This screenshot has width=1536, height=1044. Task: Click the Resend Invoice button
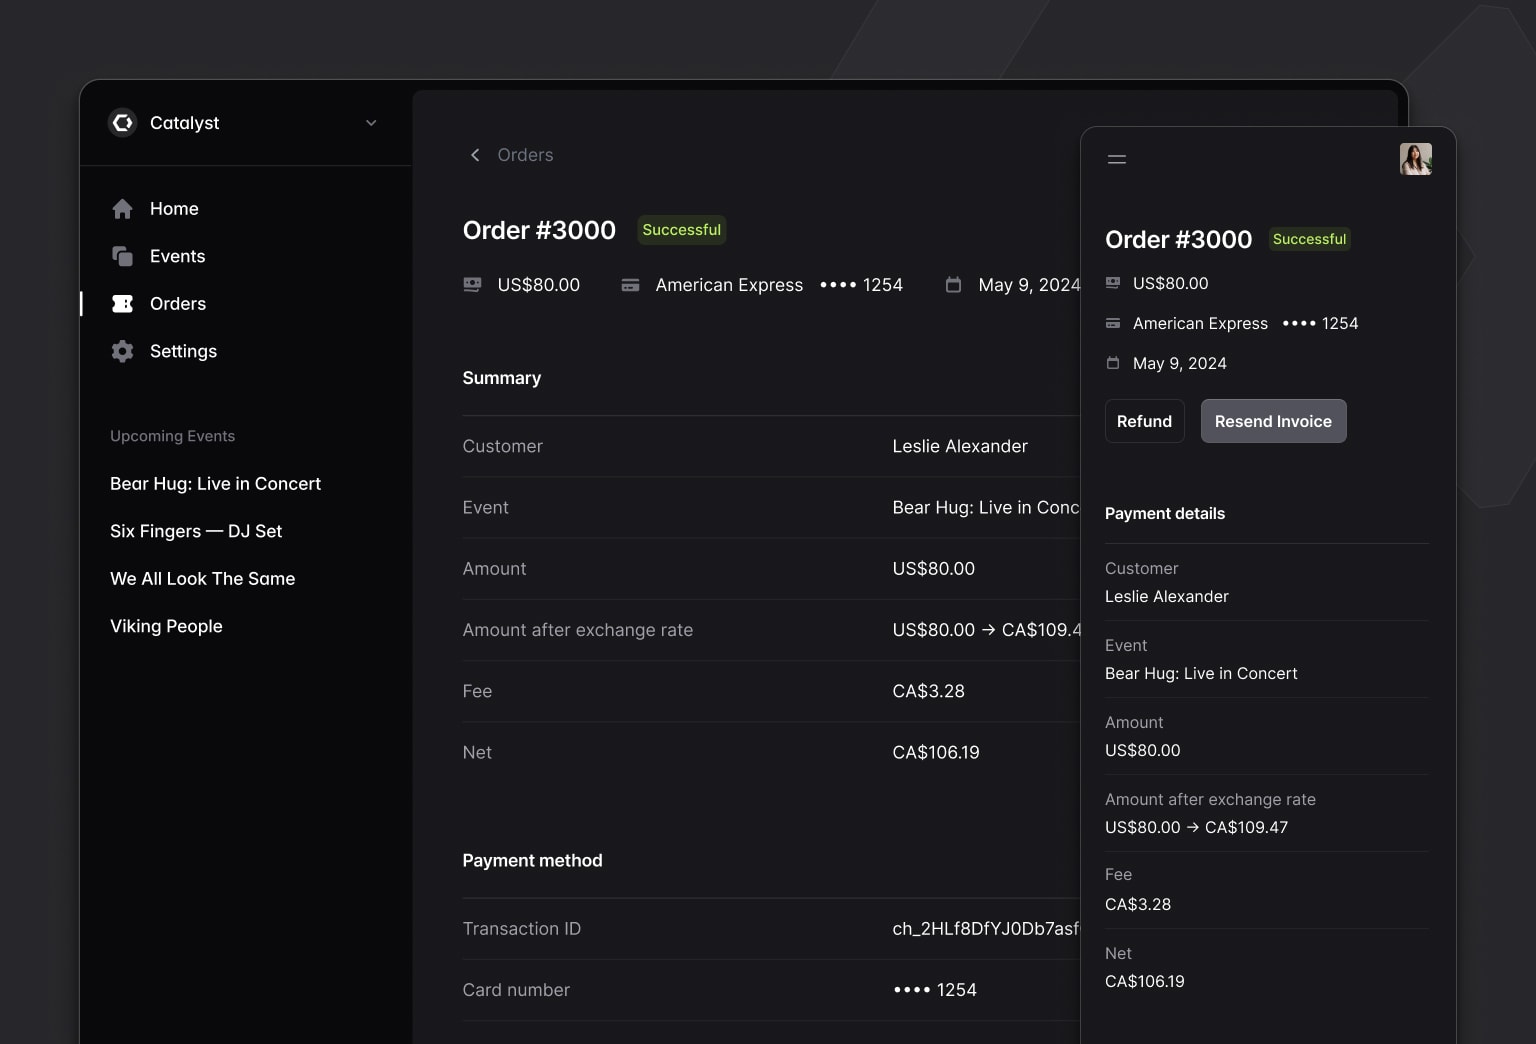click(1273, 421)
